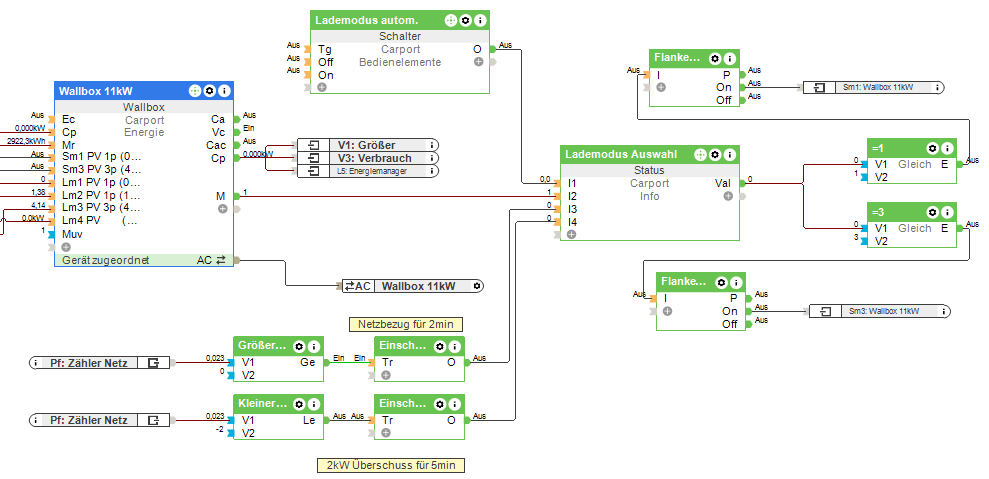Screen dimensions: 989x479
Task: Click gear on Wallbox 11kW AC connector
Action: click(477, 286)
